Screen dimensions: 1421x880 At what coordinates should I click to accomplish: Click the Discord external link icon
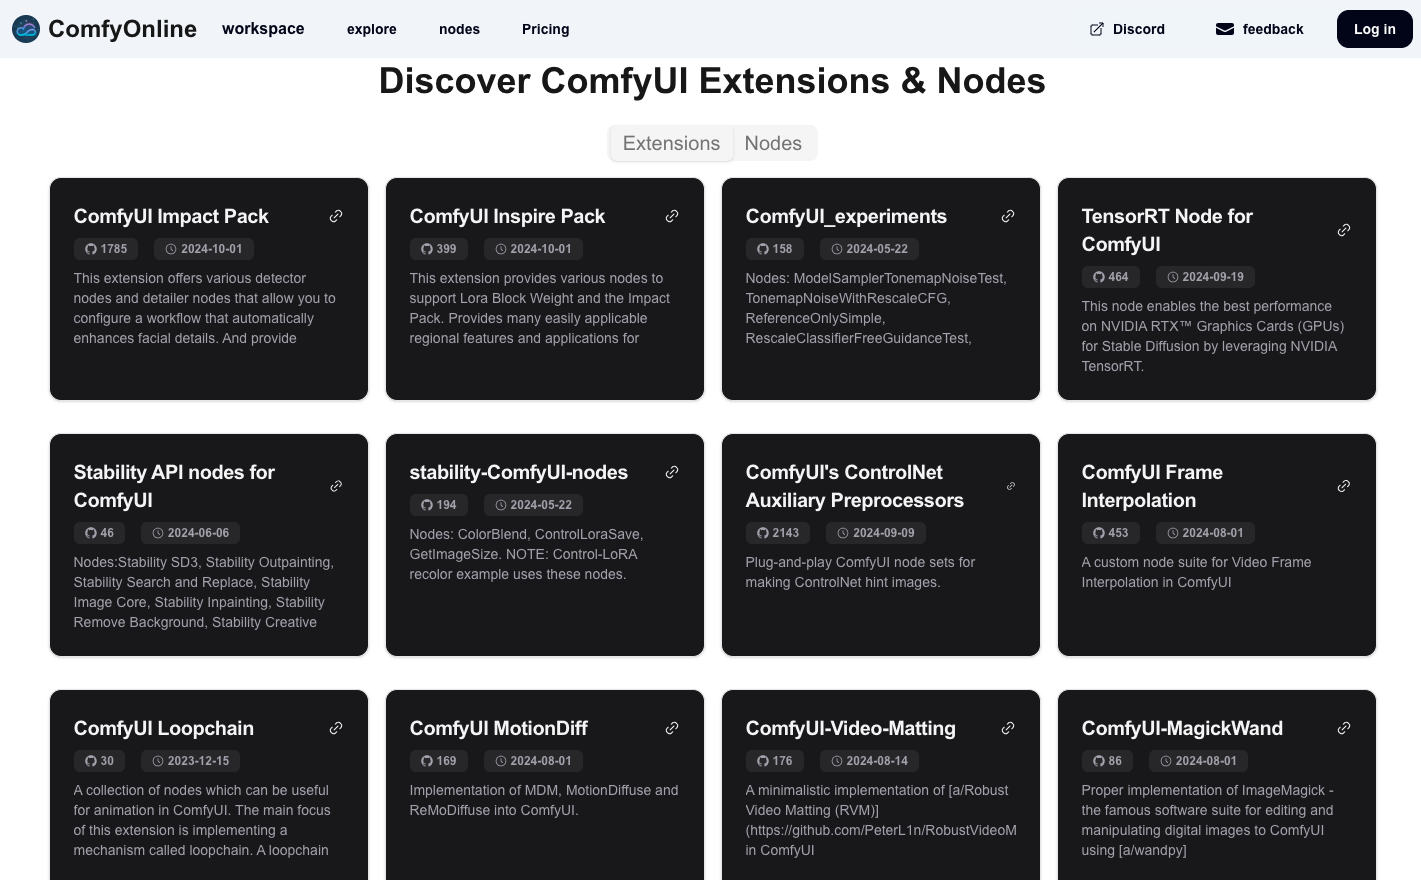click(x=1097, y=29)
